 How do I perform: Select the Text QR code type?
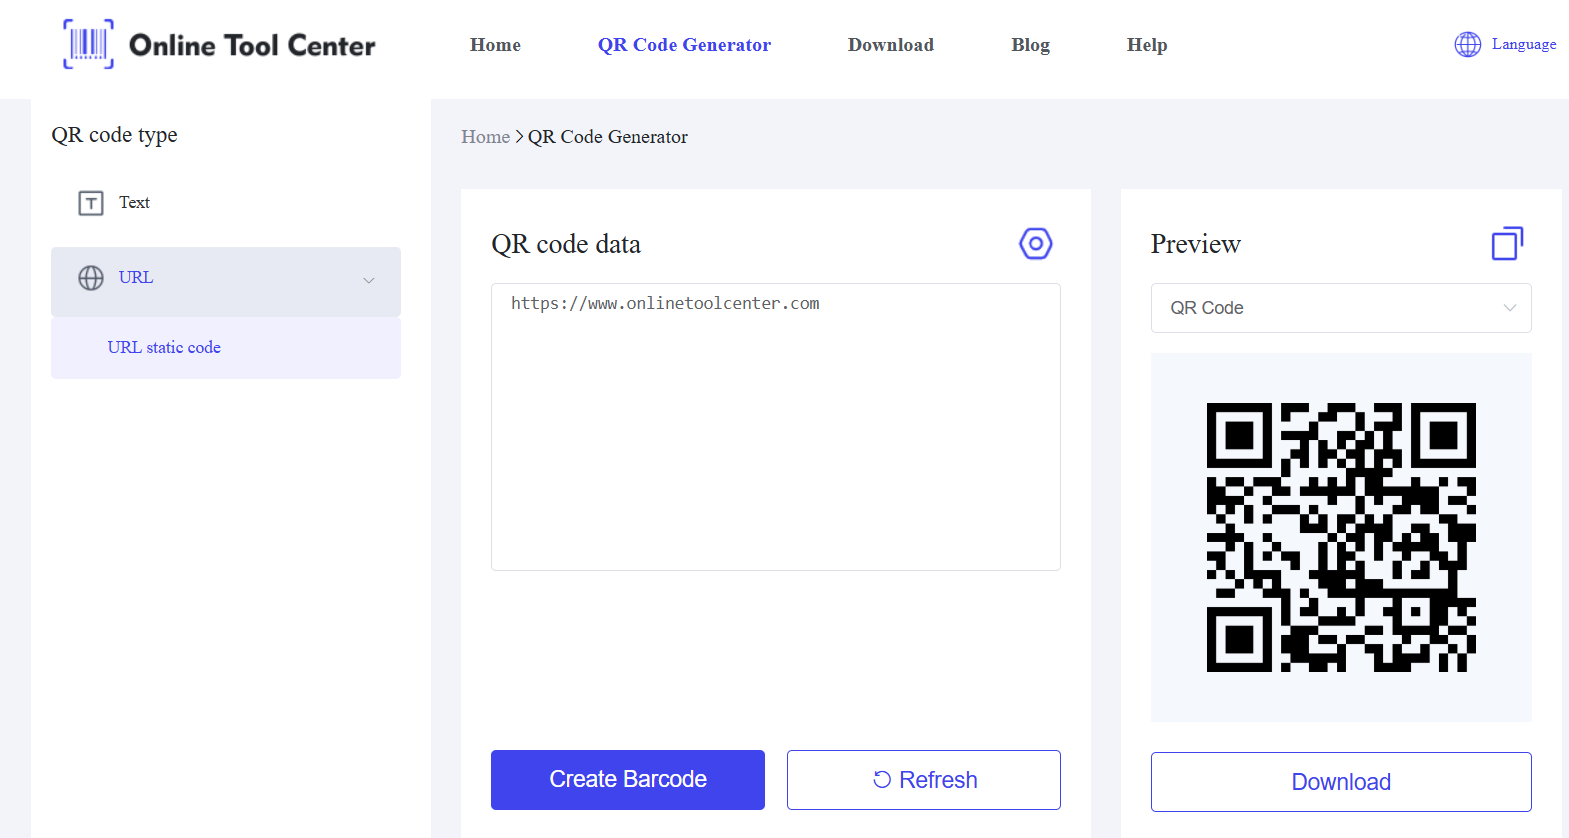tap(226, 203)
